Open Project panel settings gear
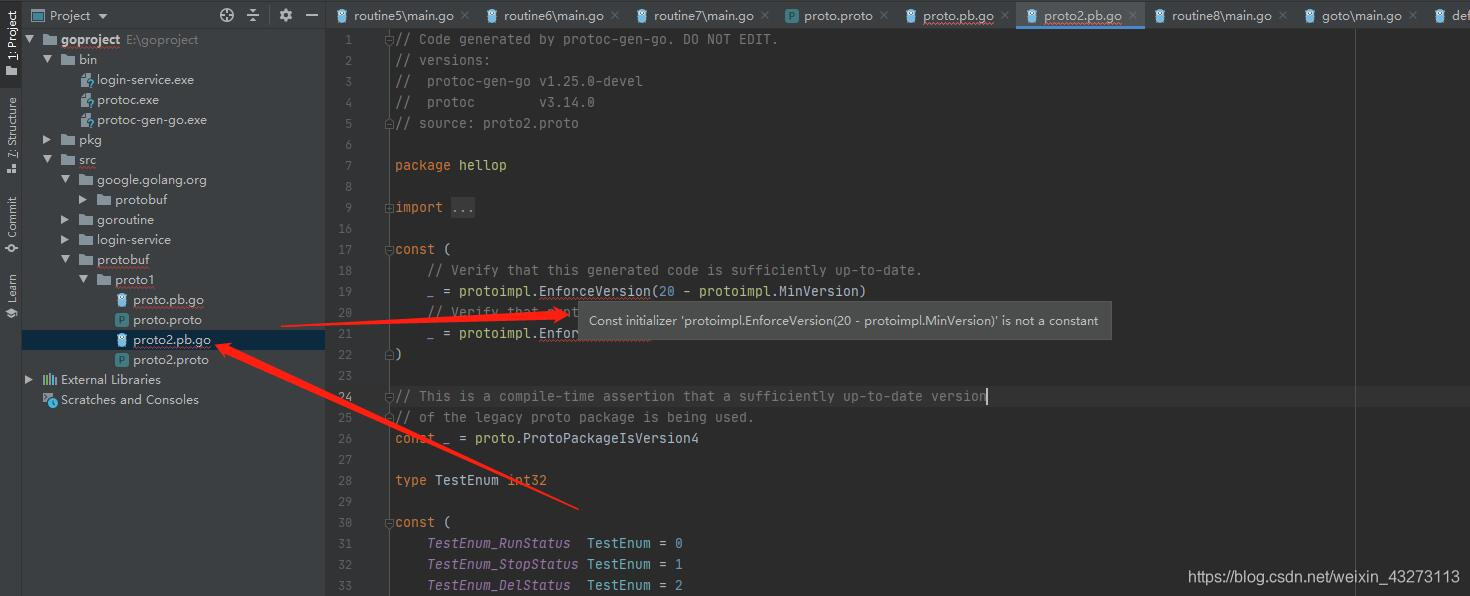This screenshot has width=1470, height=596. [x=286, y=15]
